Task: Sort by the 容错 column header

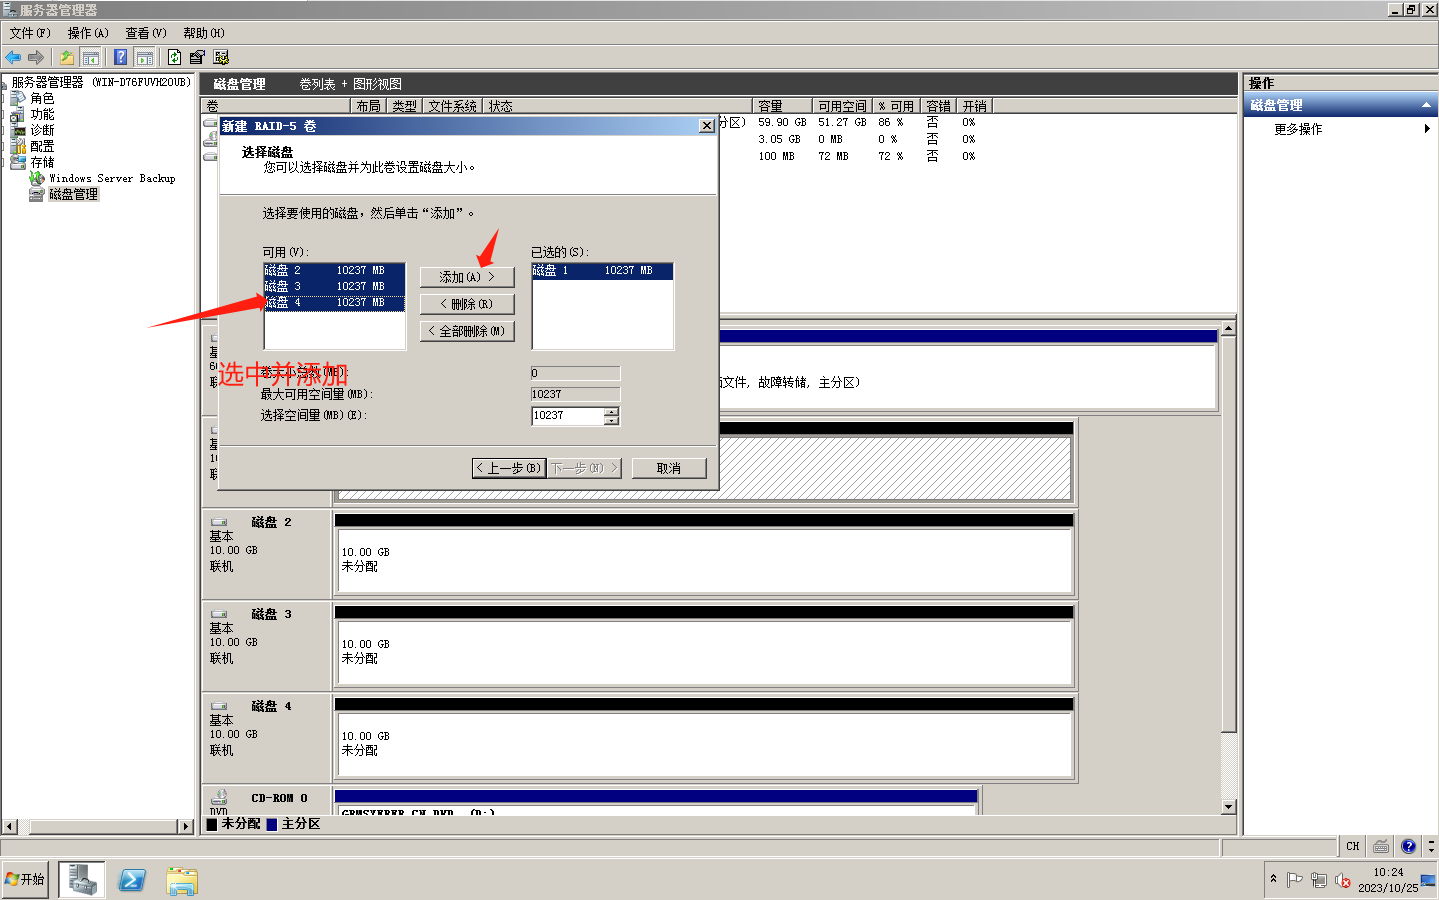Action: 939,106
